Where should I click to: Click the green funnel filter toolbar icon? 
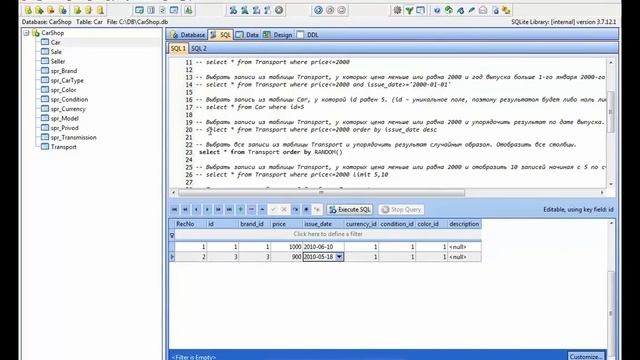409,10
